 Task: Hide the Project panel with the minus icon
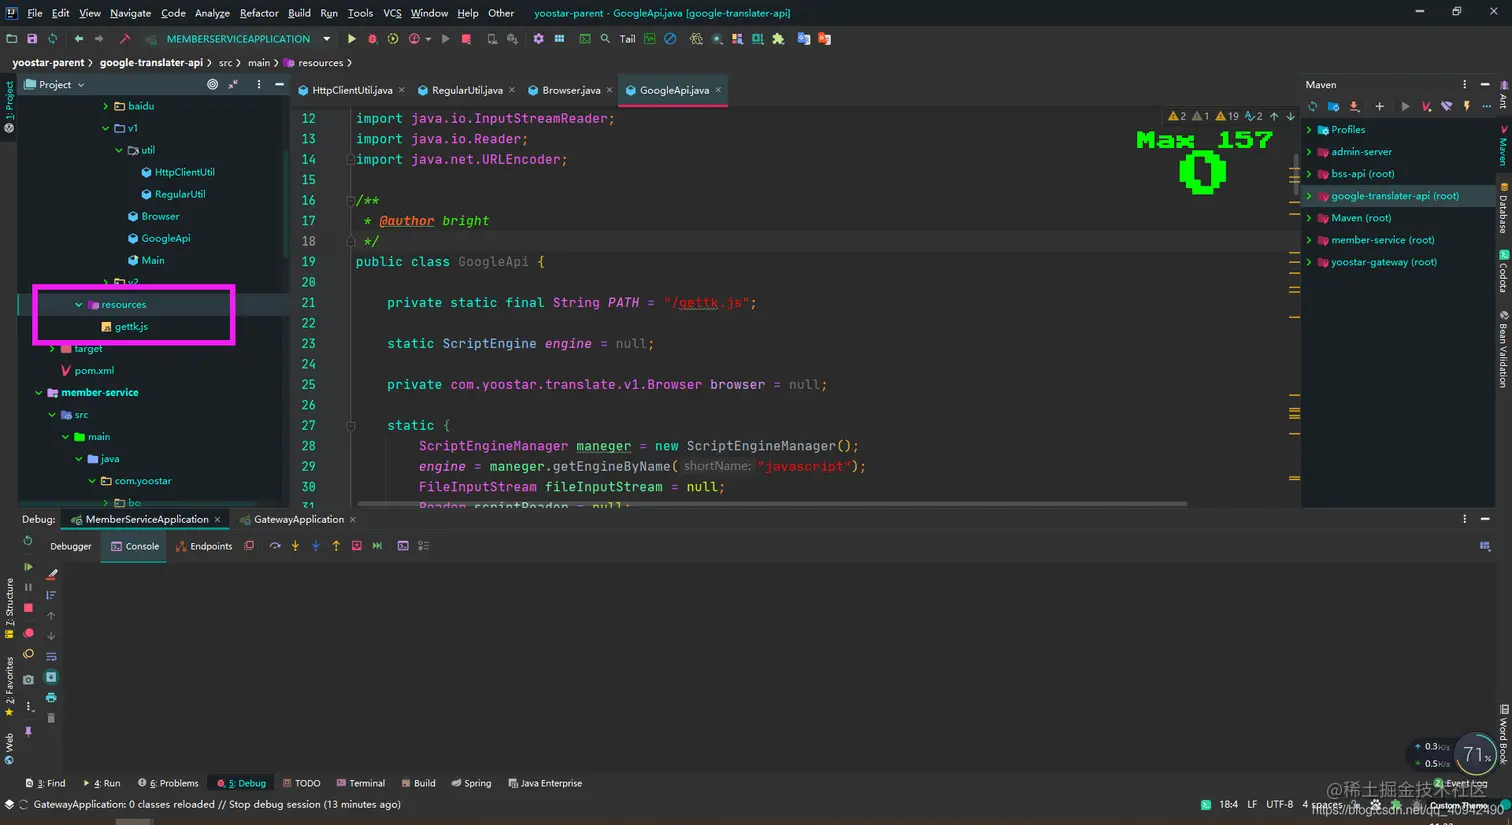pos(279,85)
